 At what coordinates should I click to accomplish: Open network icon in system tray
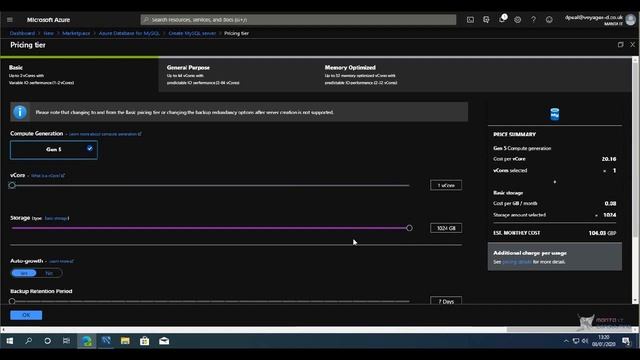point(576,341)
